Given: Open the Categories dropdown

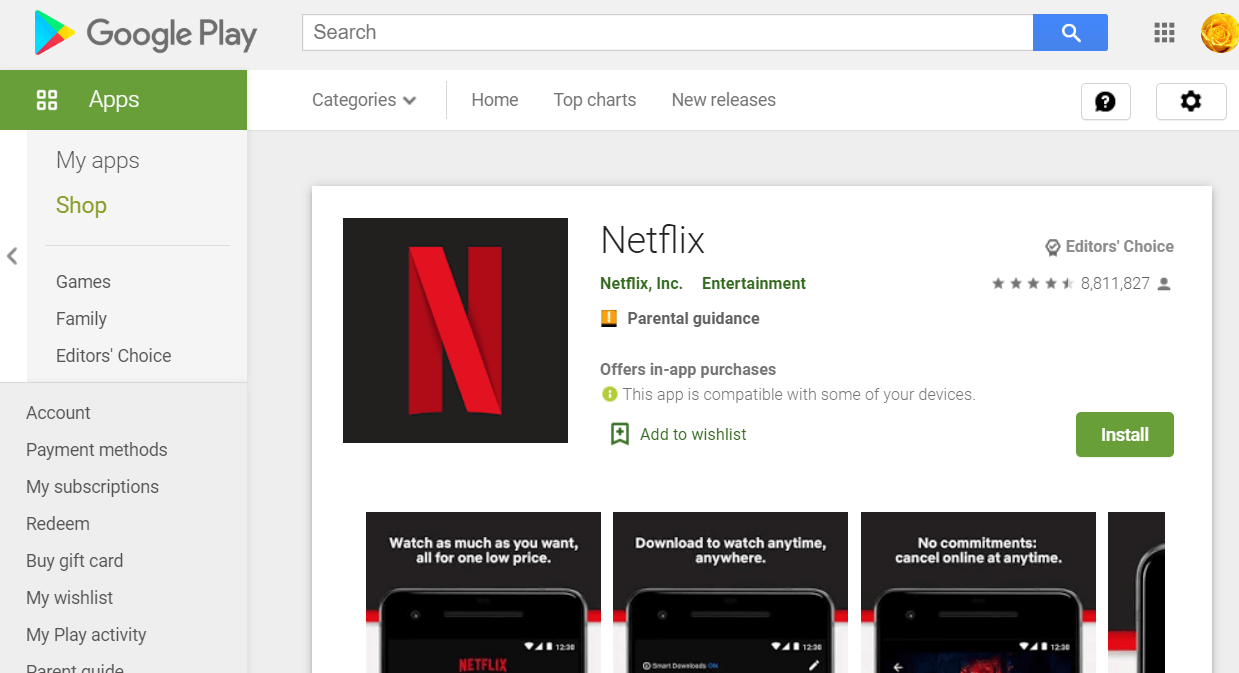Looking at the screenshot, I should click(x=363, y=99).
